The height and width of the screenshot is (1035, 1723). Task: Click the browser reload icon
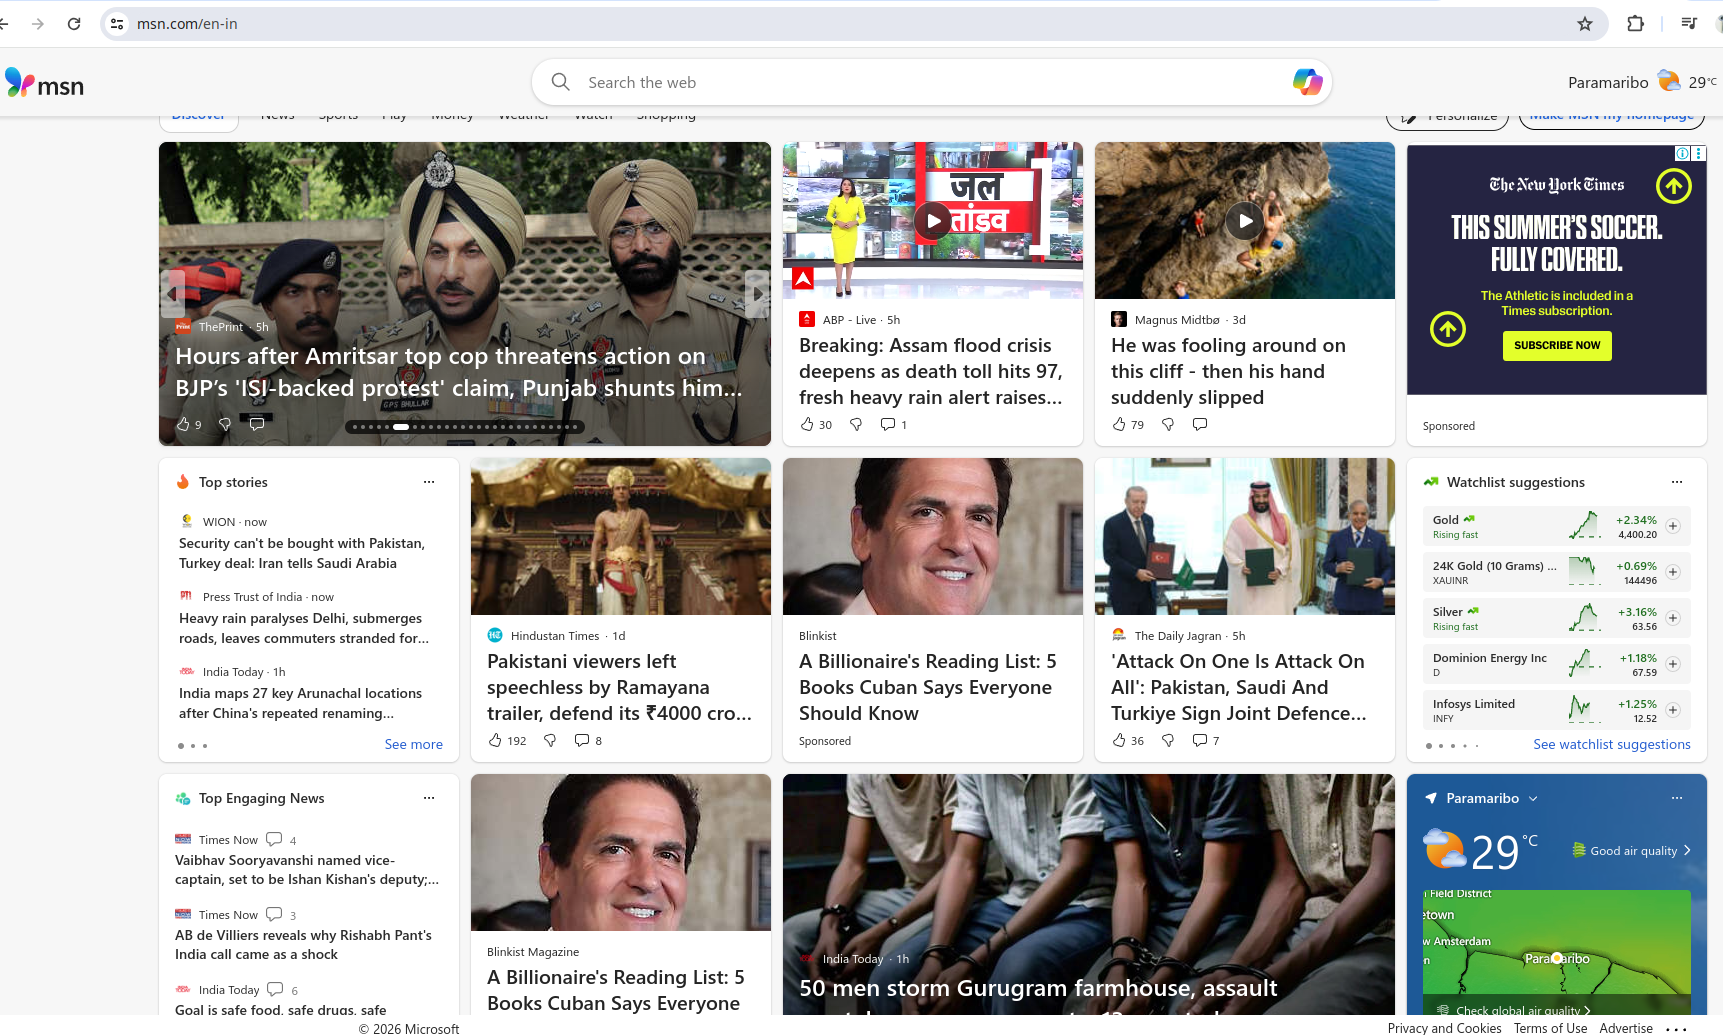[x=74, y=24]
